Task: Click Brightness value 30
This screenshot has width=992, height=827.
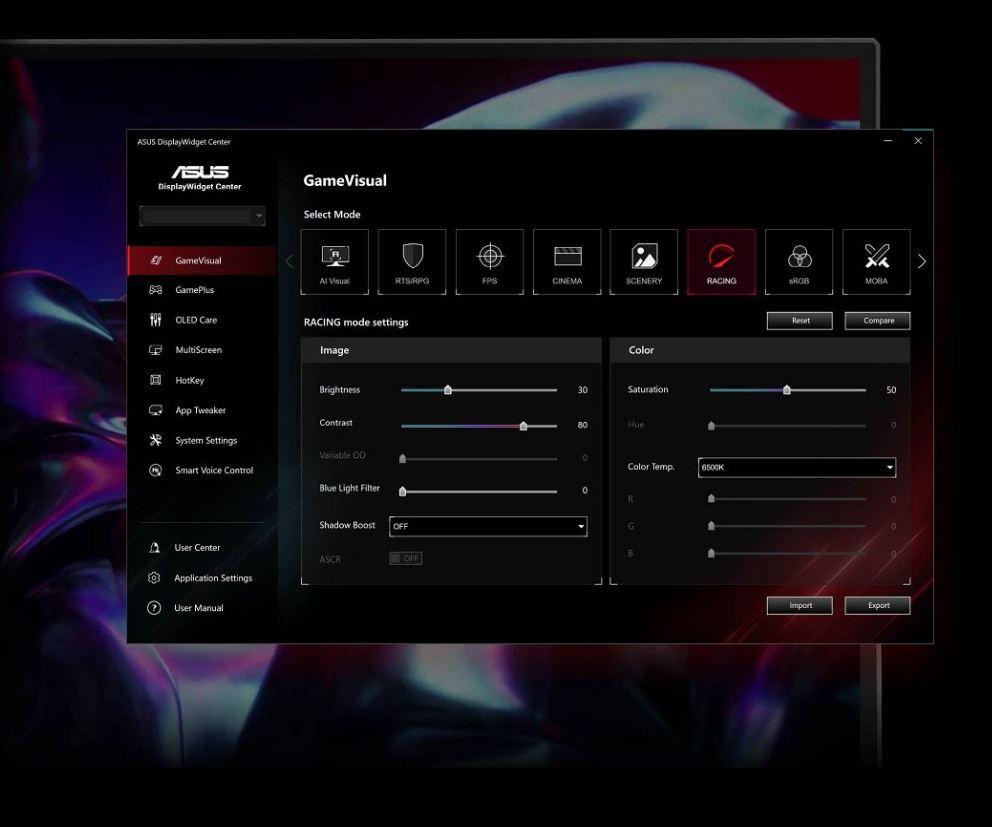Action: click(x=583, y=390)
